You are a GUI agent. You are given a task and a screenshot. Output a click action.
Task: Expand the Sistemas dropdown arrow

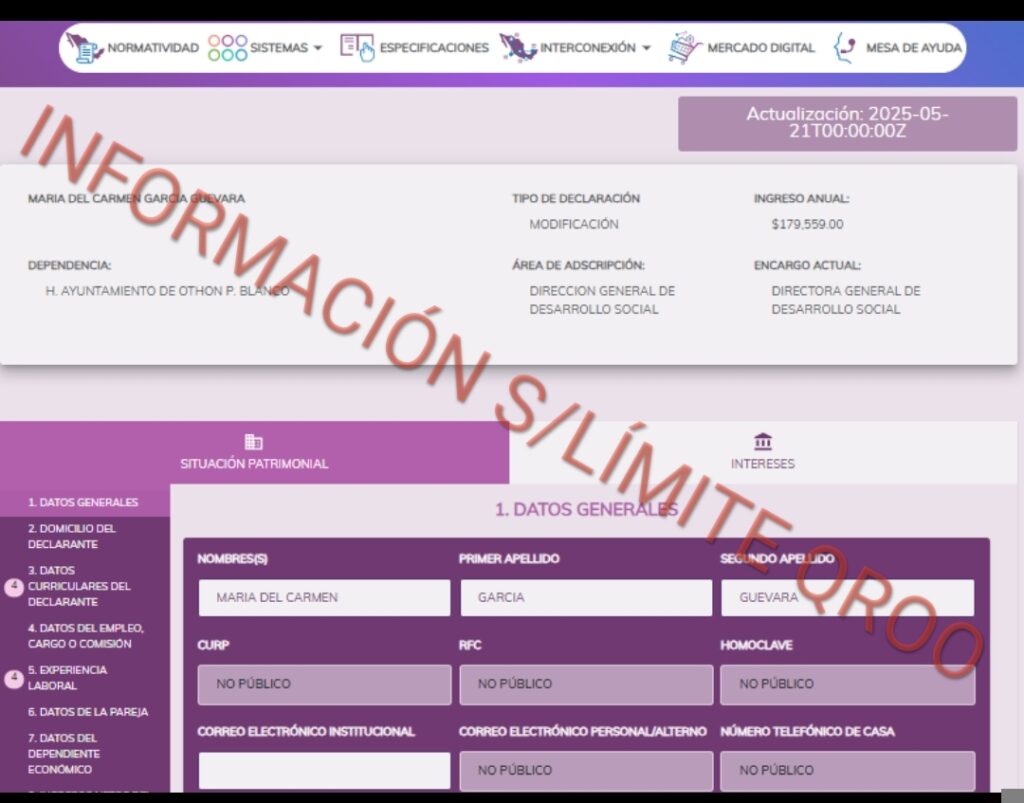[317, 48]
